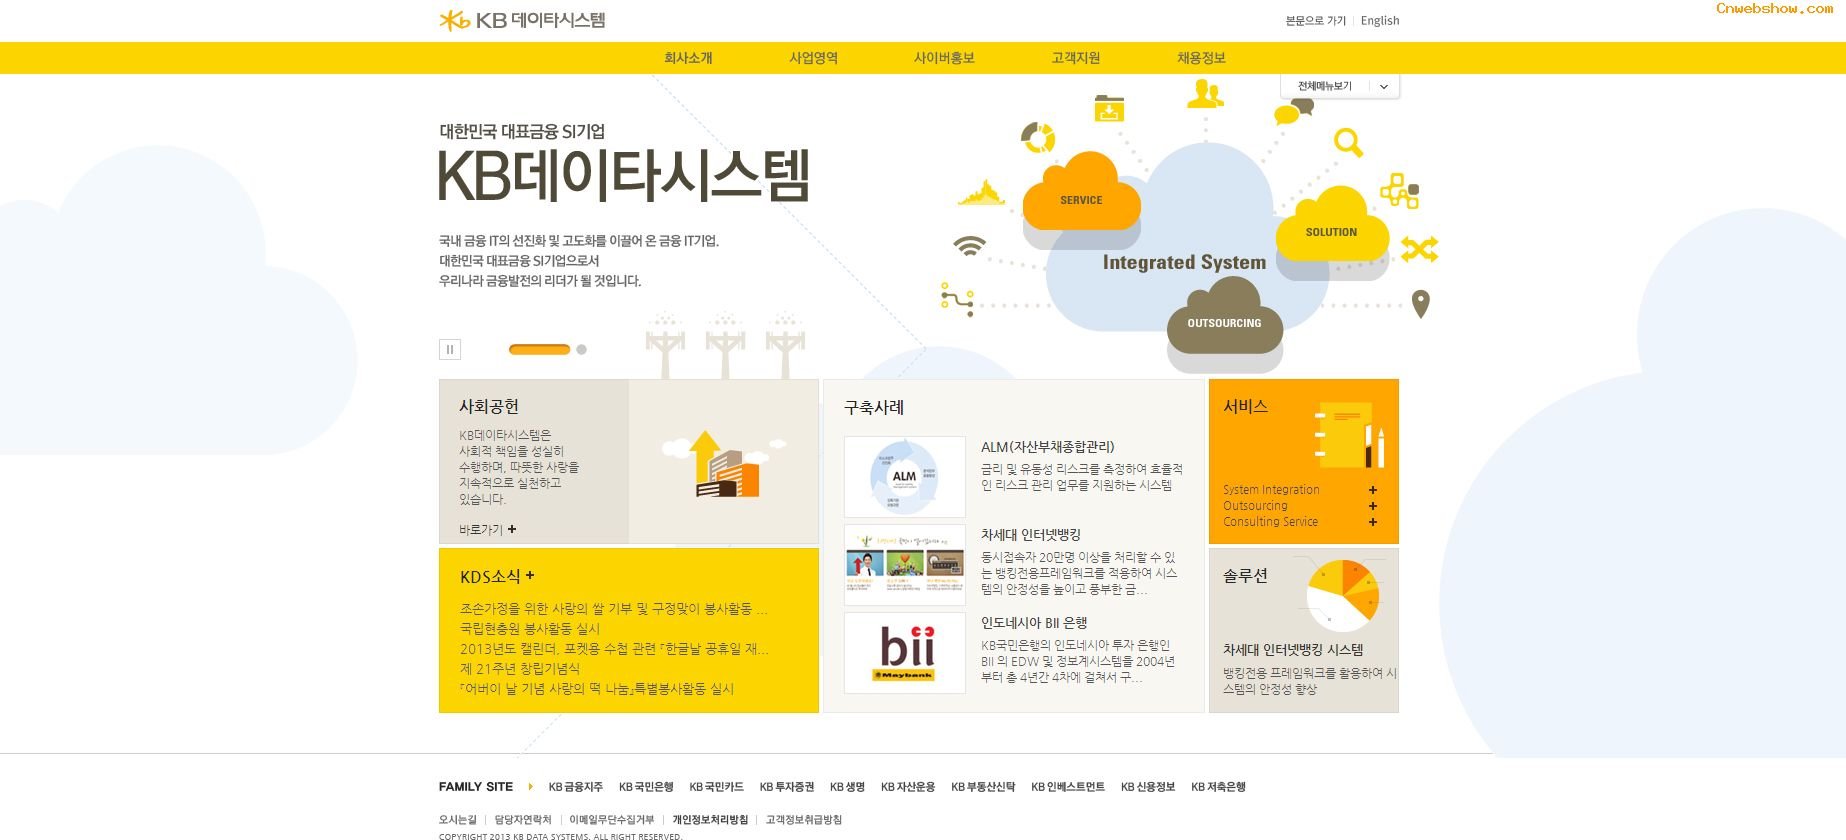
Task: Open the 회사소개 menu
Action: [x=688, y=58]
